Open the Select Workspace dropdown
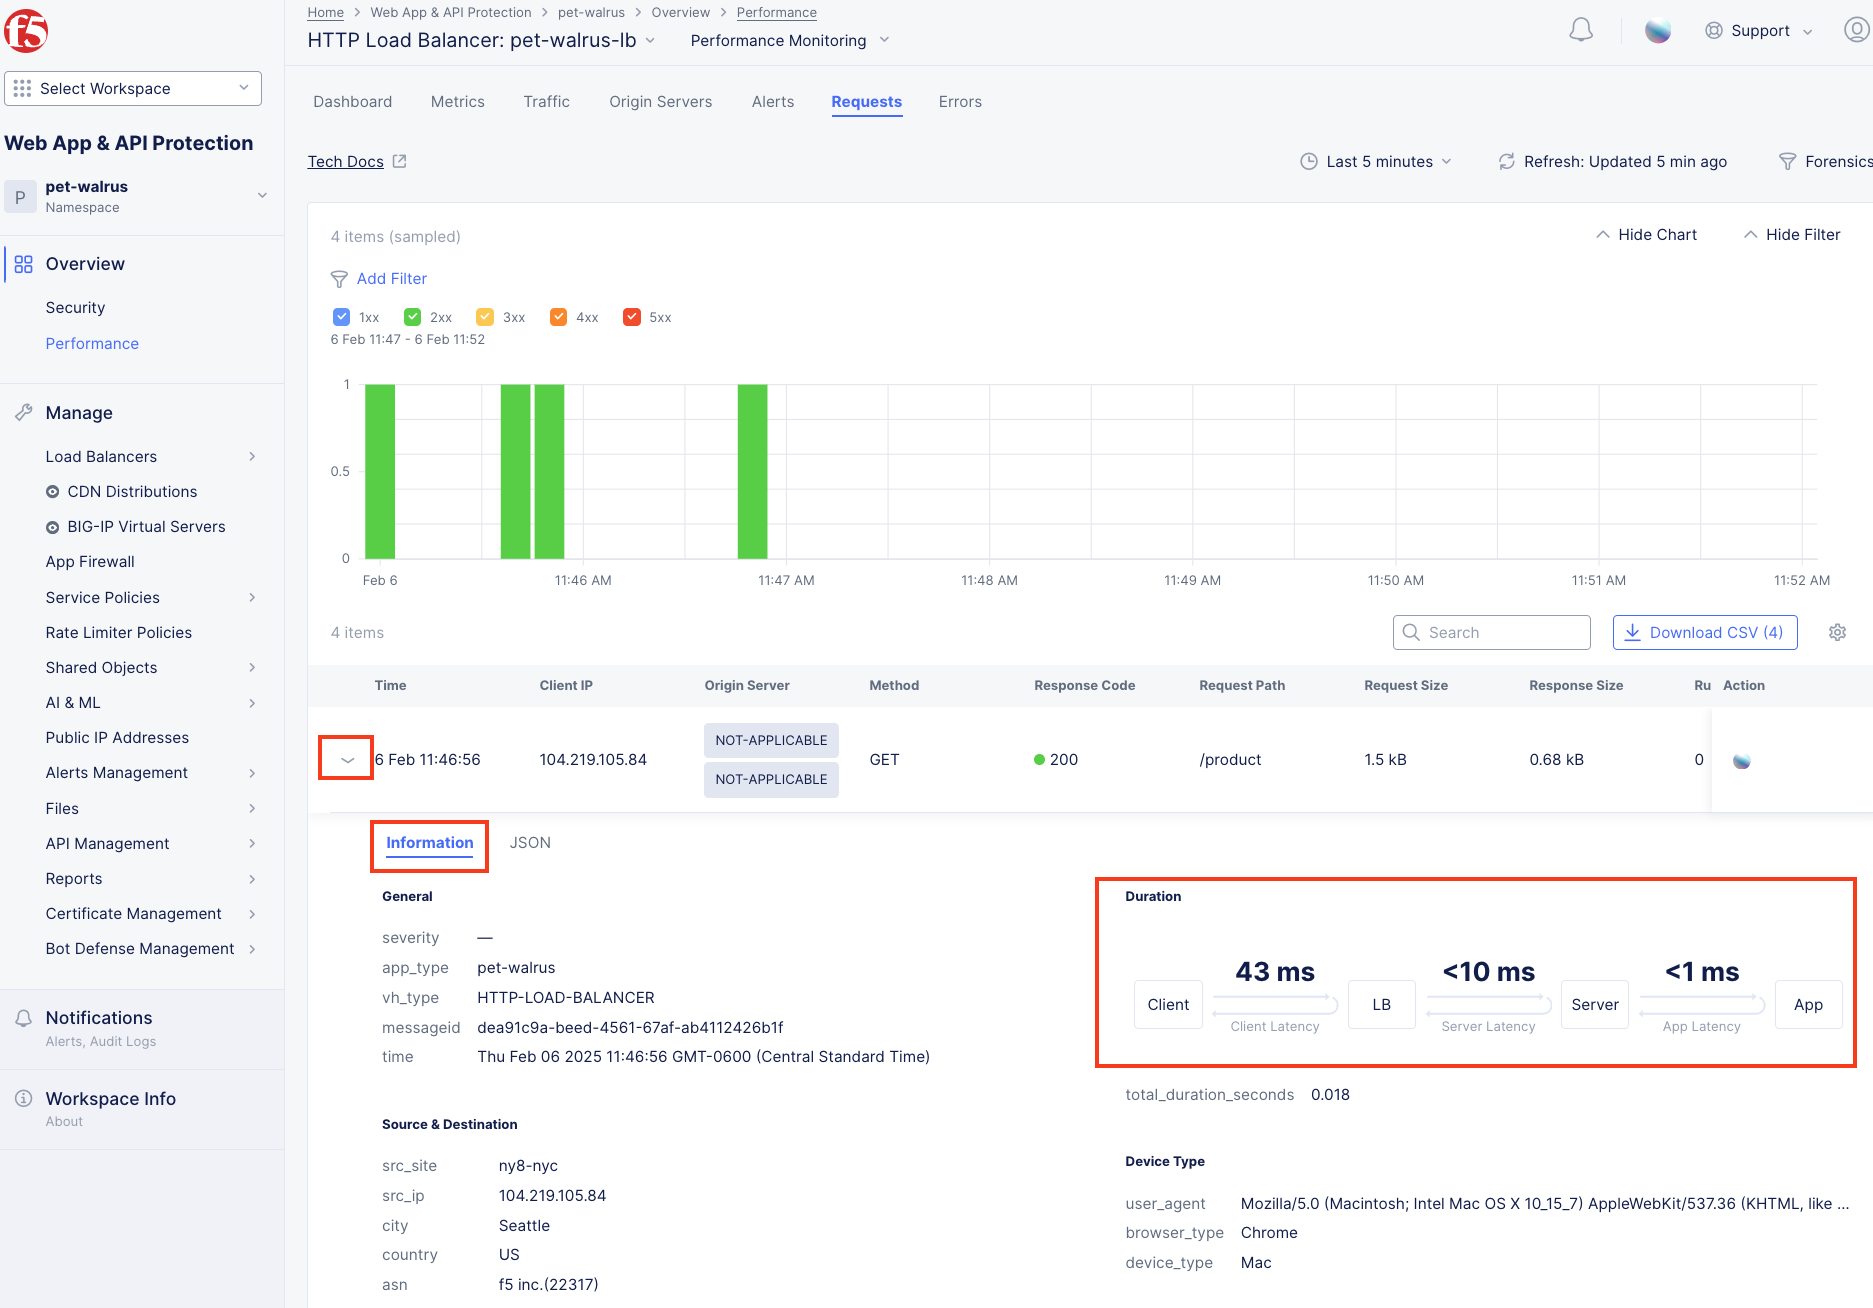 133,88
